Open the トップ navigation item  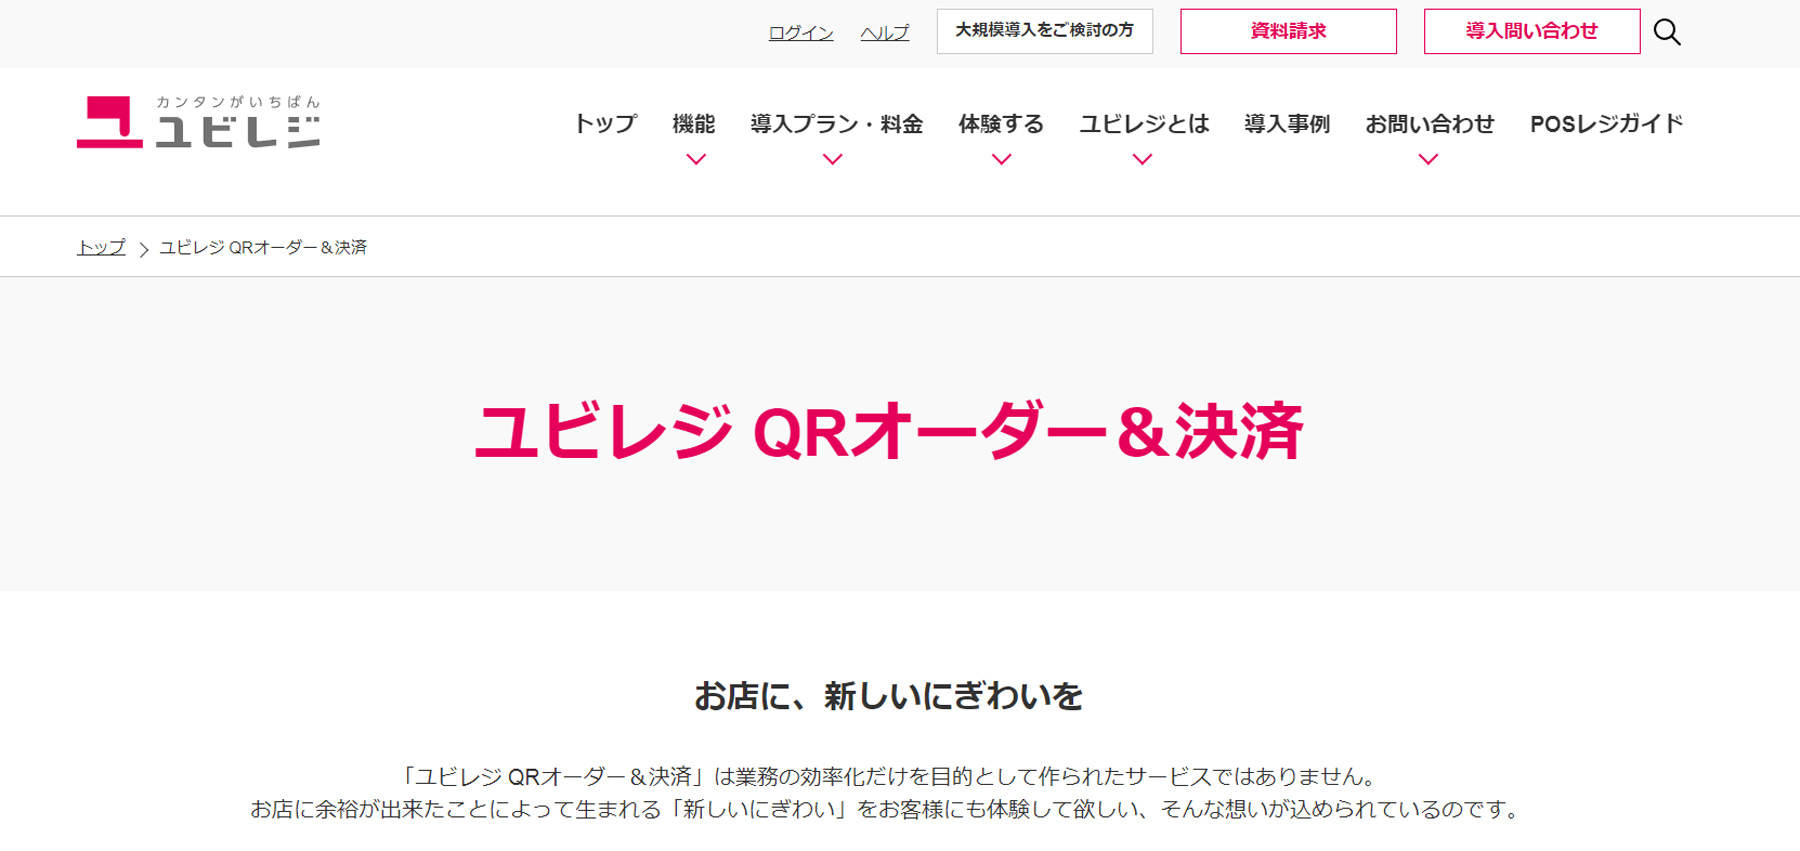click(x=605, y=124)
